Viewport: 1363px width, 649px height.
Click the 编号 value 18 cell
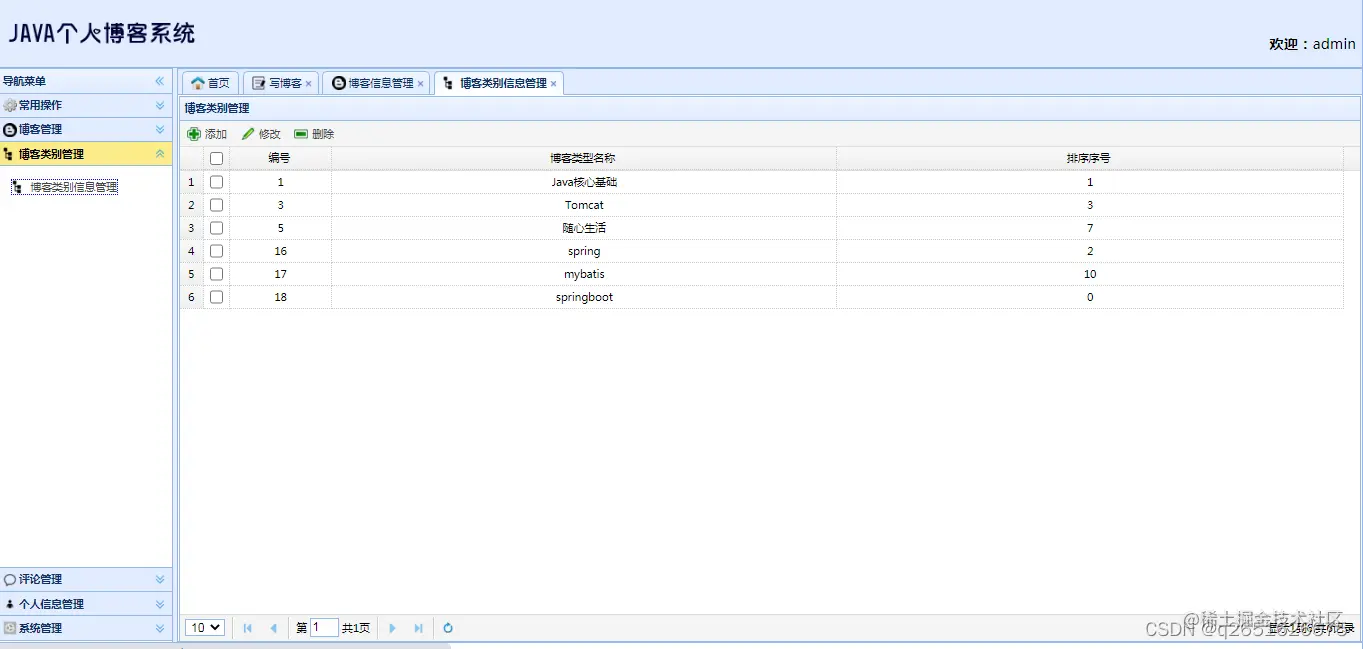click(280, 297)
